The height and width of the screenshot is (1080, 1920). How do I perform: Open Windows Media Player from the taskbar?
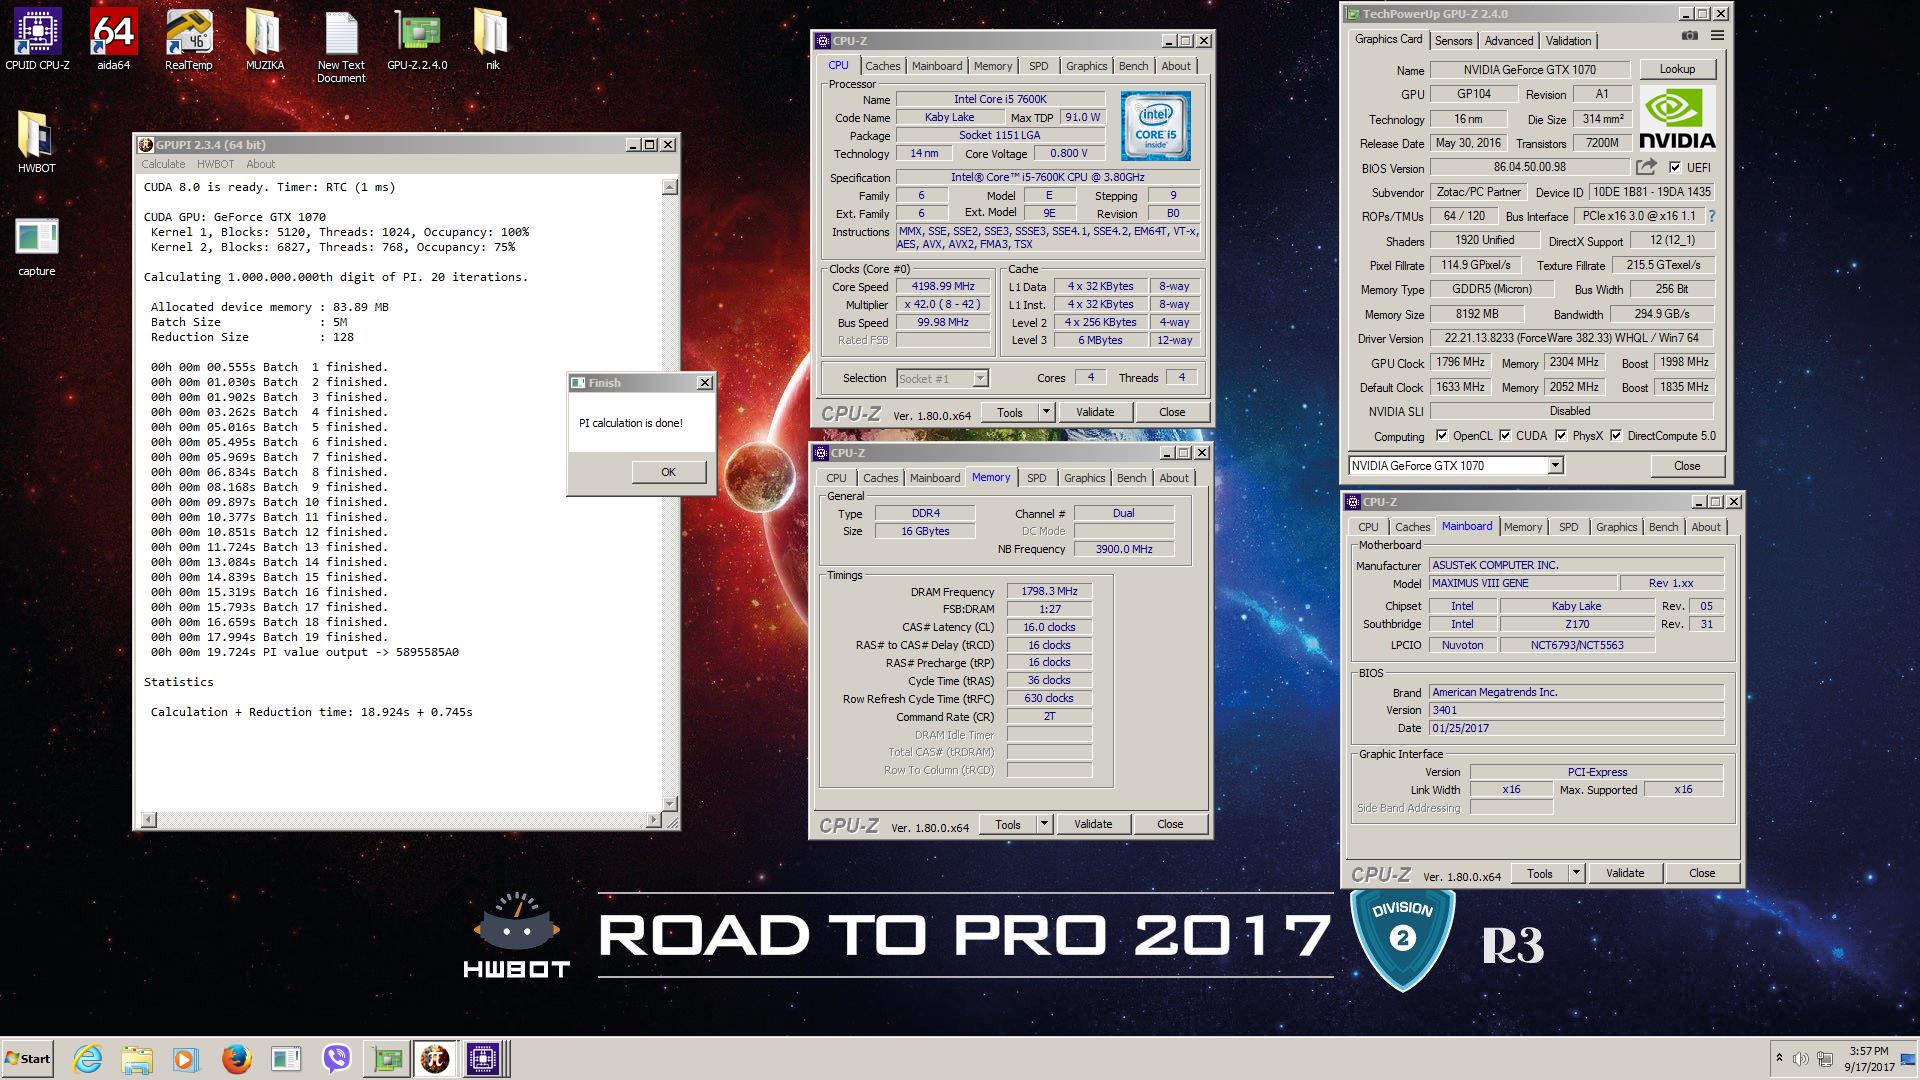click(x=186, y=1059)
